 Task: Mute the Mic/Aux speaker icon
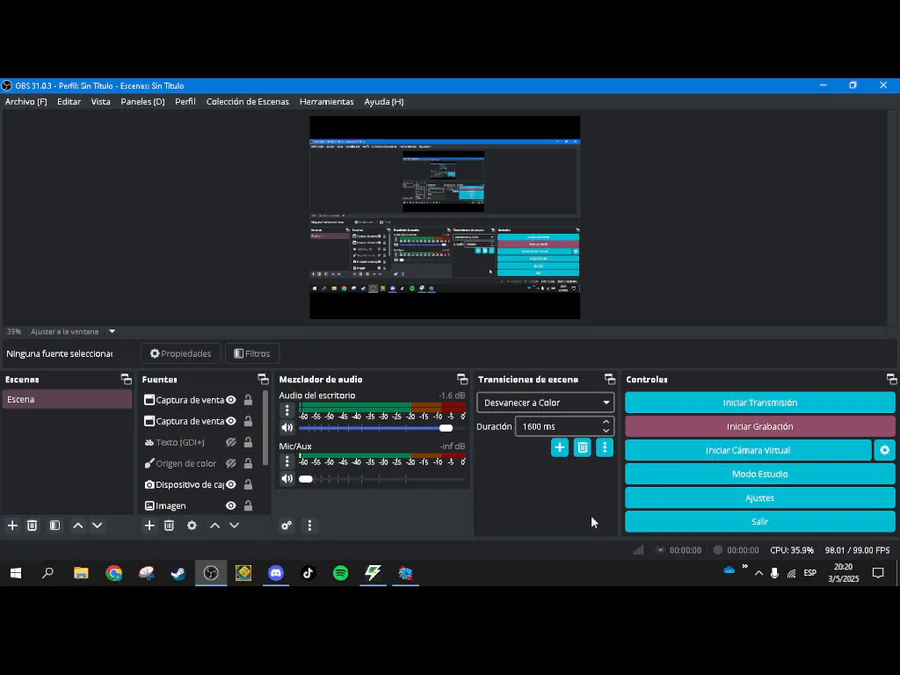(x=287, y=479)
